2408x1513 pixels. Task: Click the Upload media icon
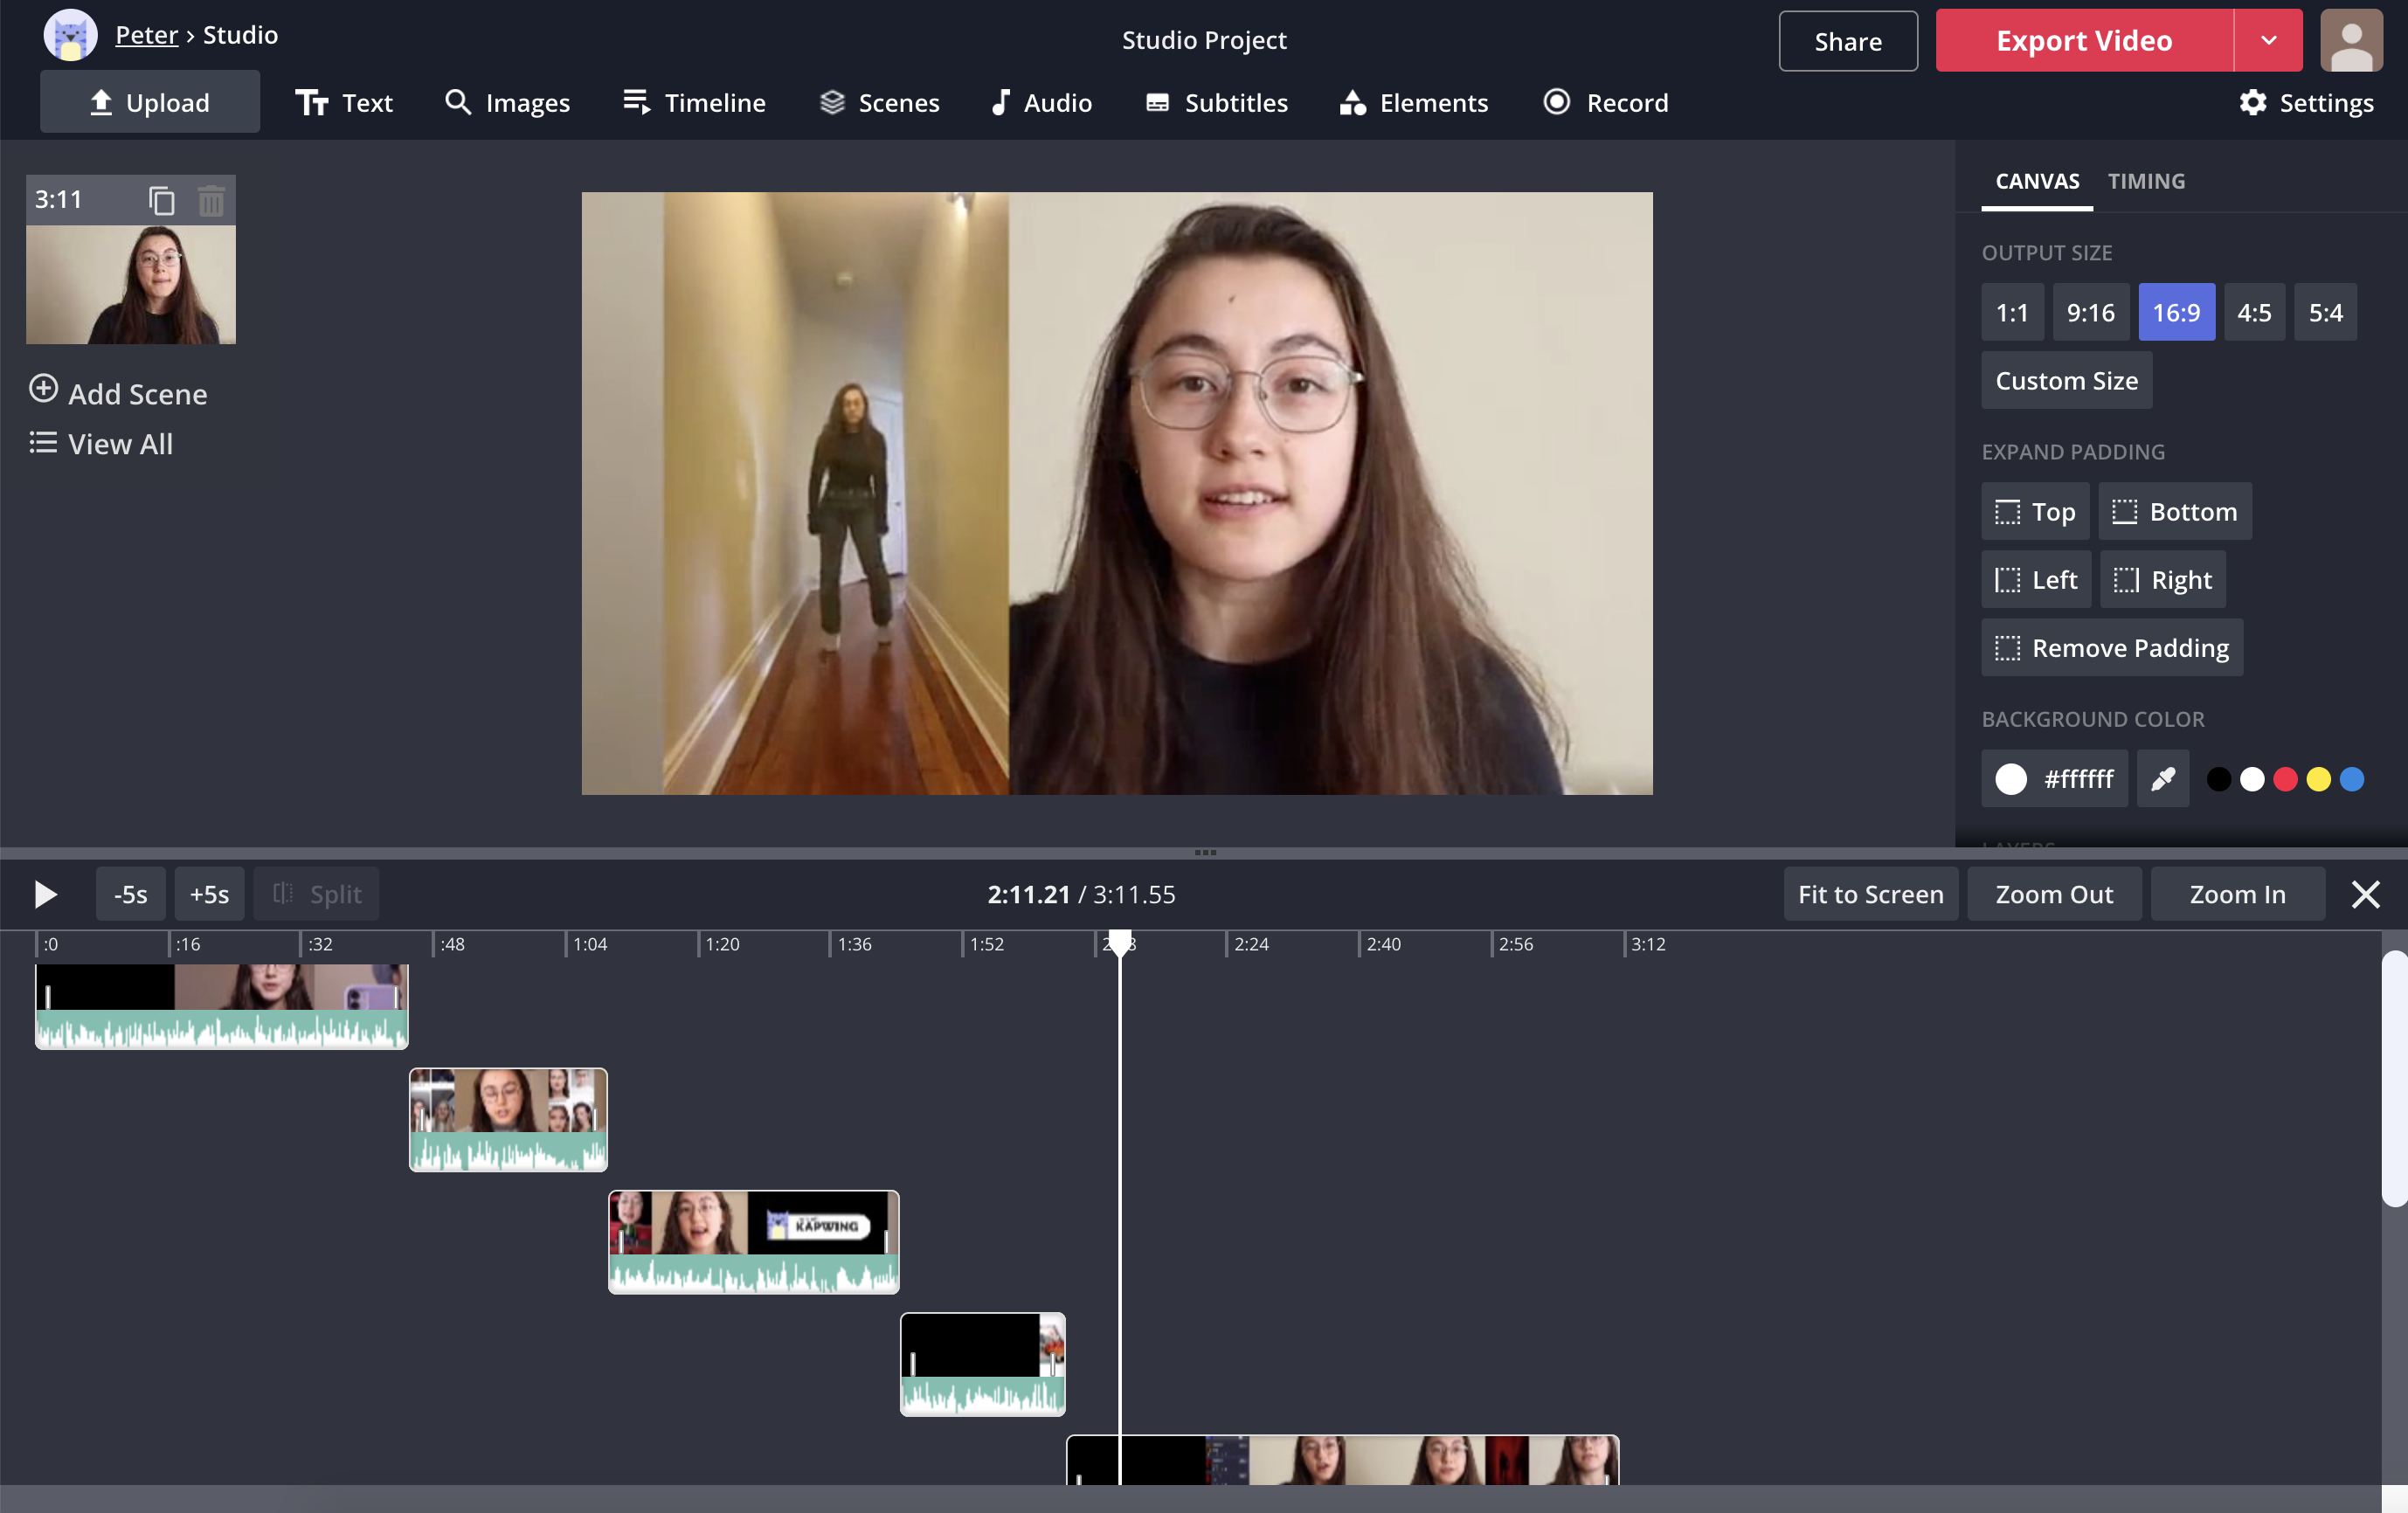100,103
